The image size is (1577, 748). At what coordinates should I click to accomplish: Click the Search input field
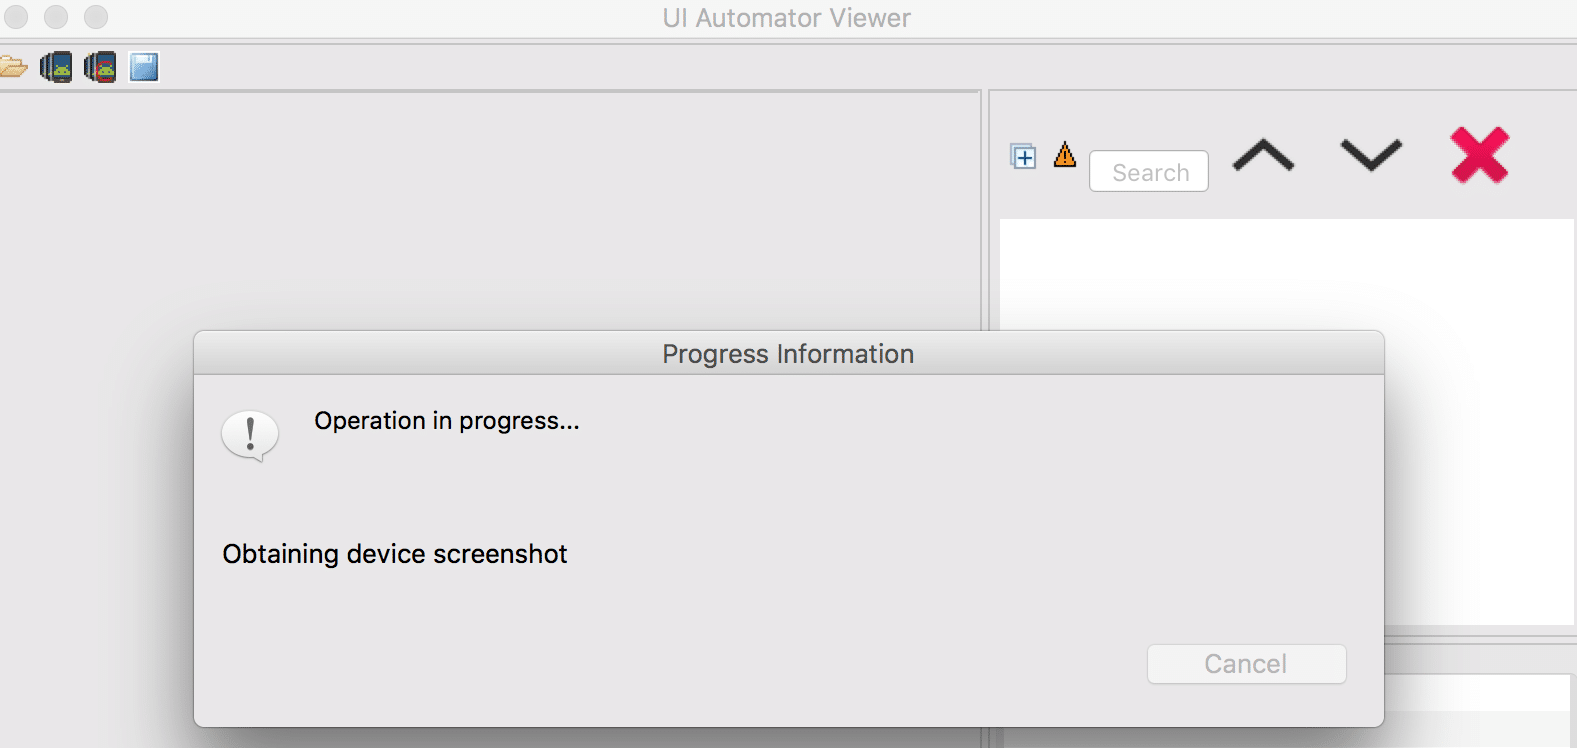[x=1148, y=172]
